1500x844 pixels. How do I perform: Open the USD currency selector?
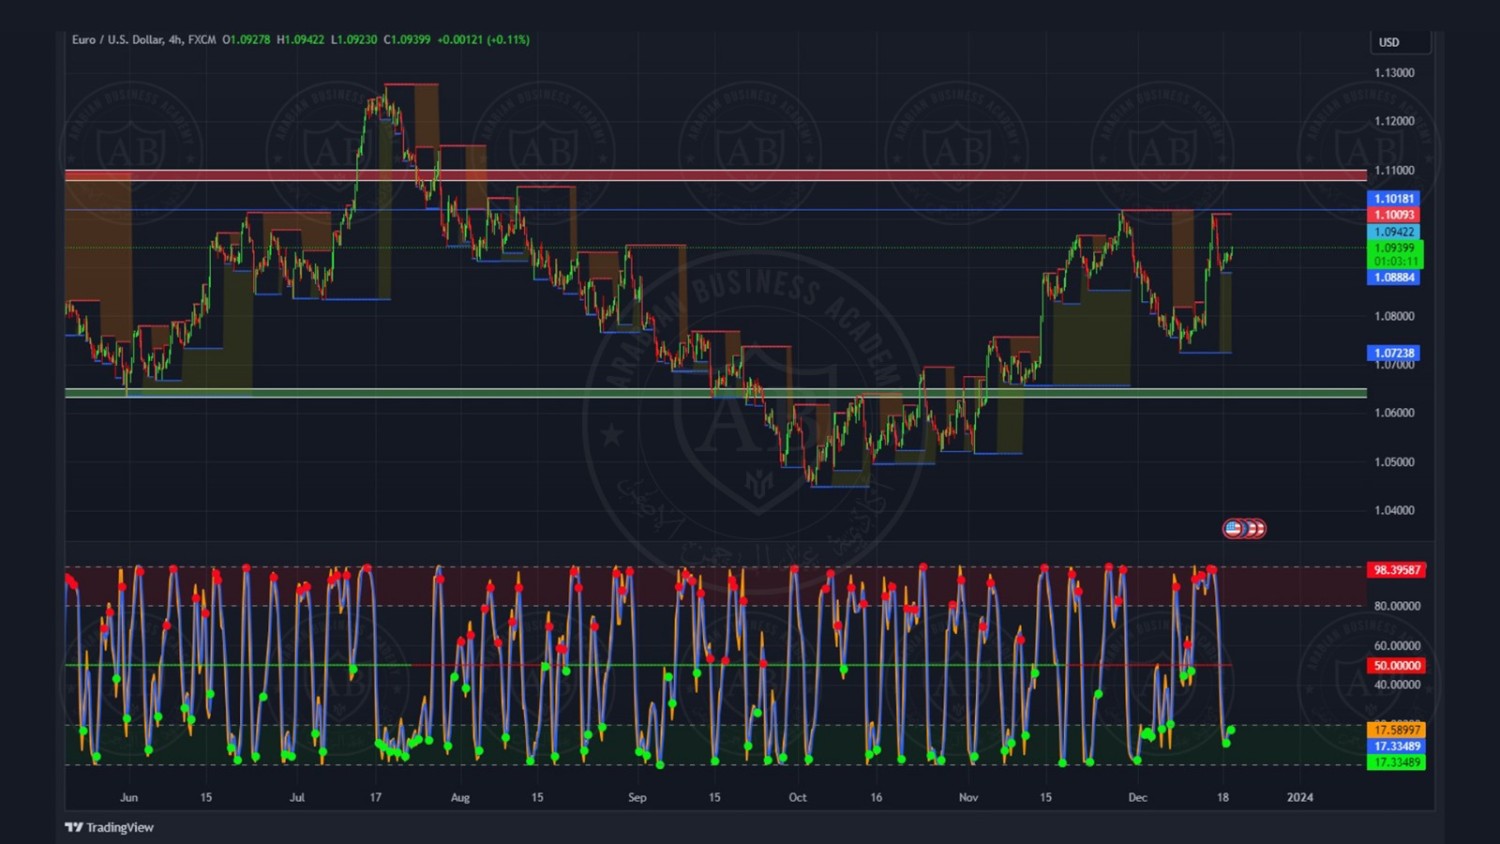(x=1399, y=42)
